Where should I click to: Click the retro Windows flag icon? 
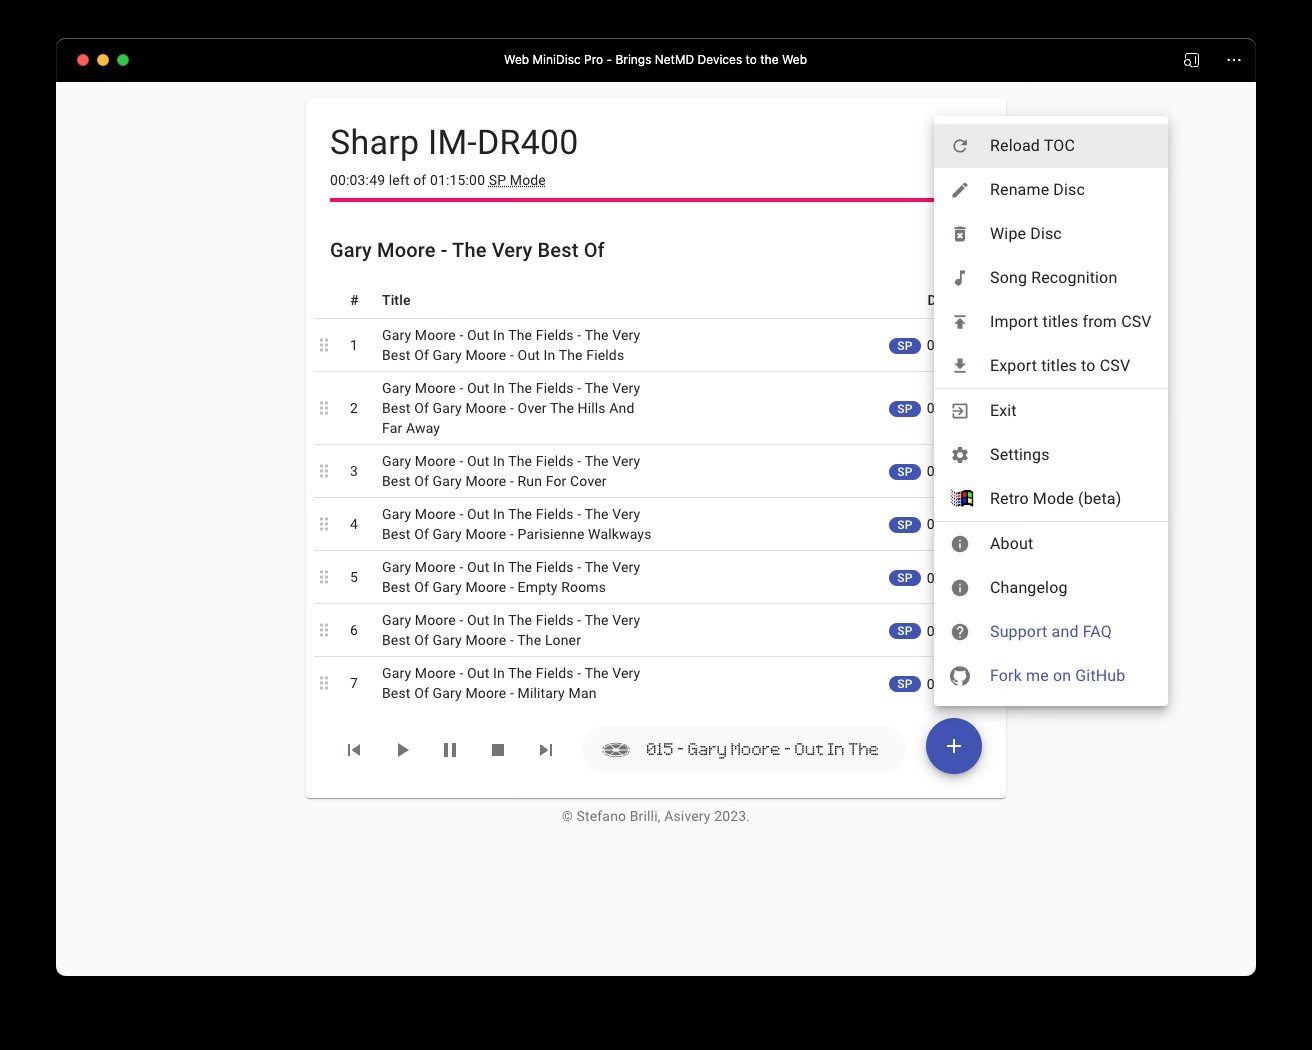(x=962, y=499)
